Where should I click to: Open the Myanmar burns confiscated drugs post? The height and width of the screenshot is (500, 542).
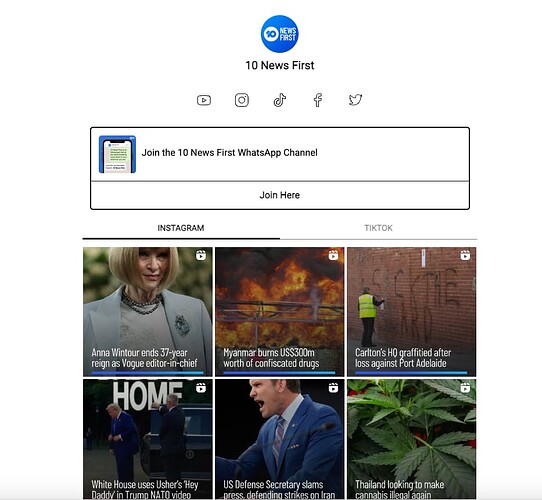point(280,312)
